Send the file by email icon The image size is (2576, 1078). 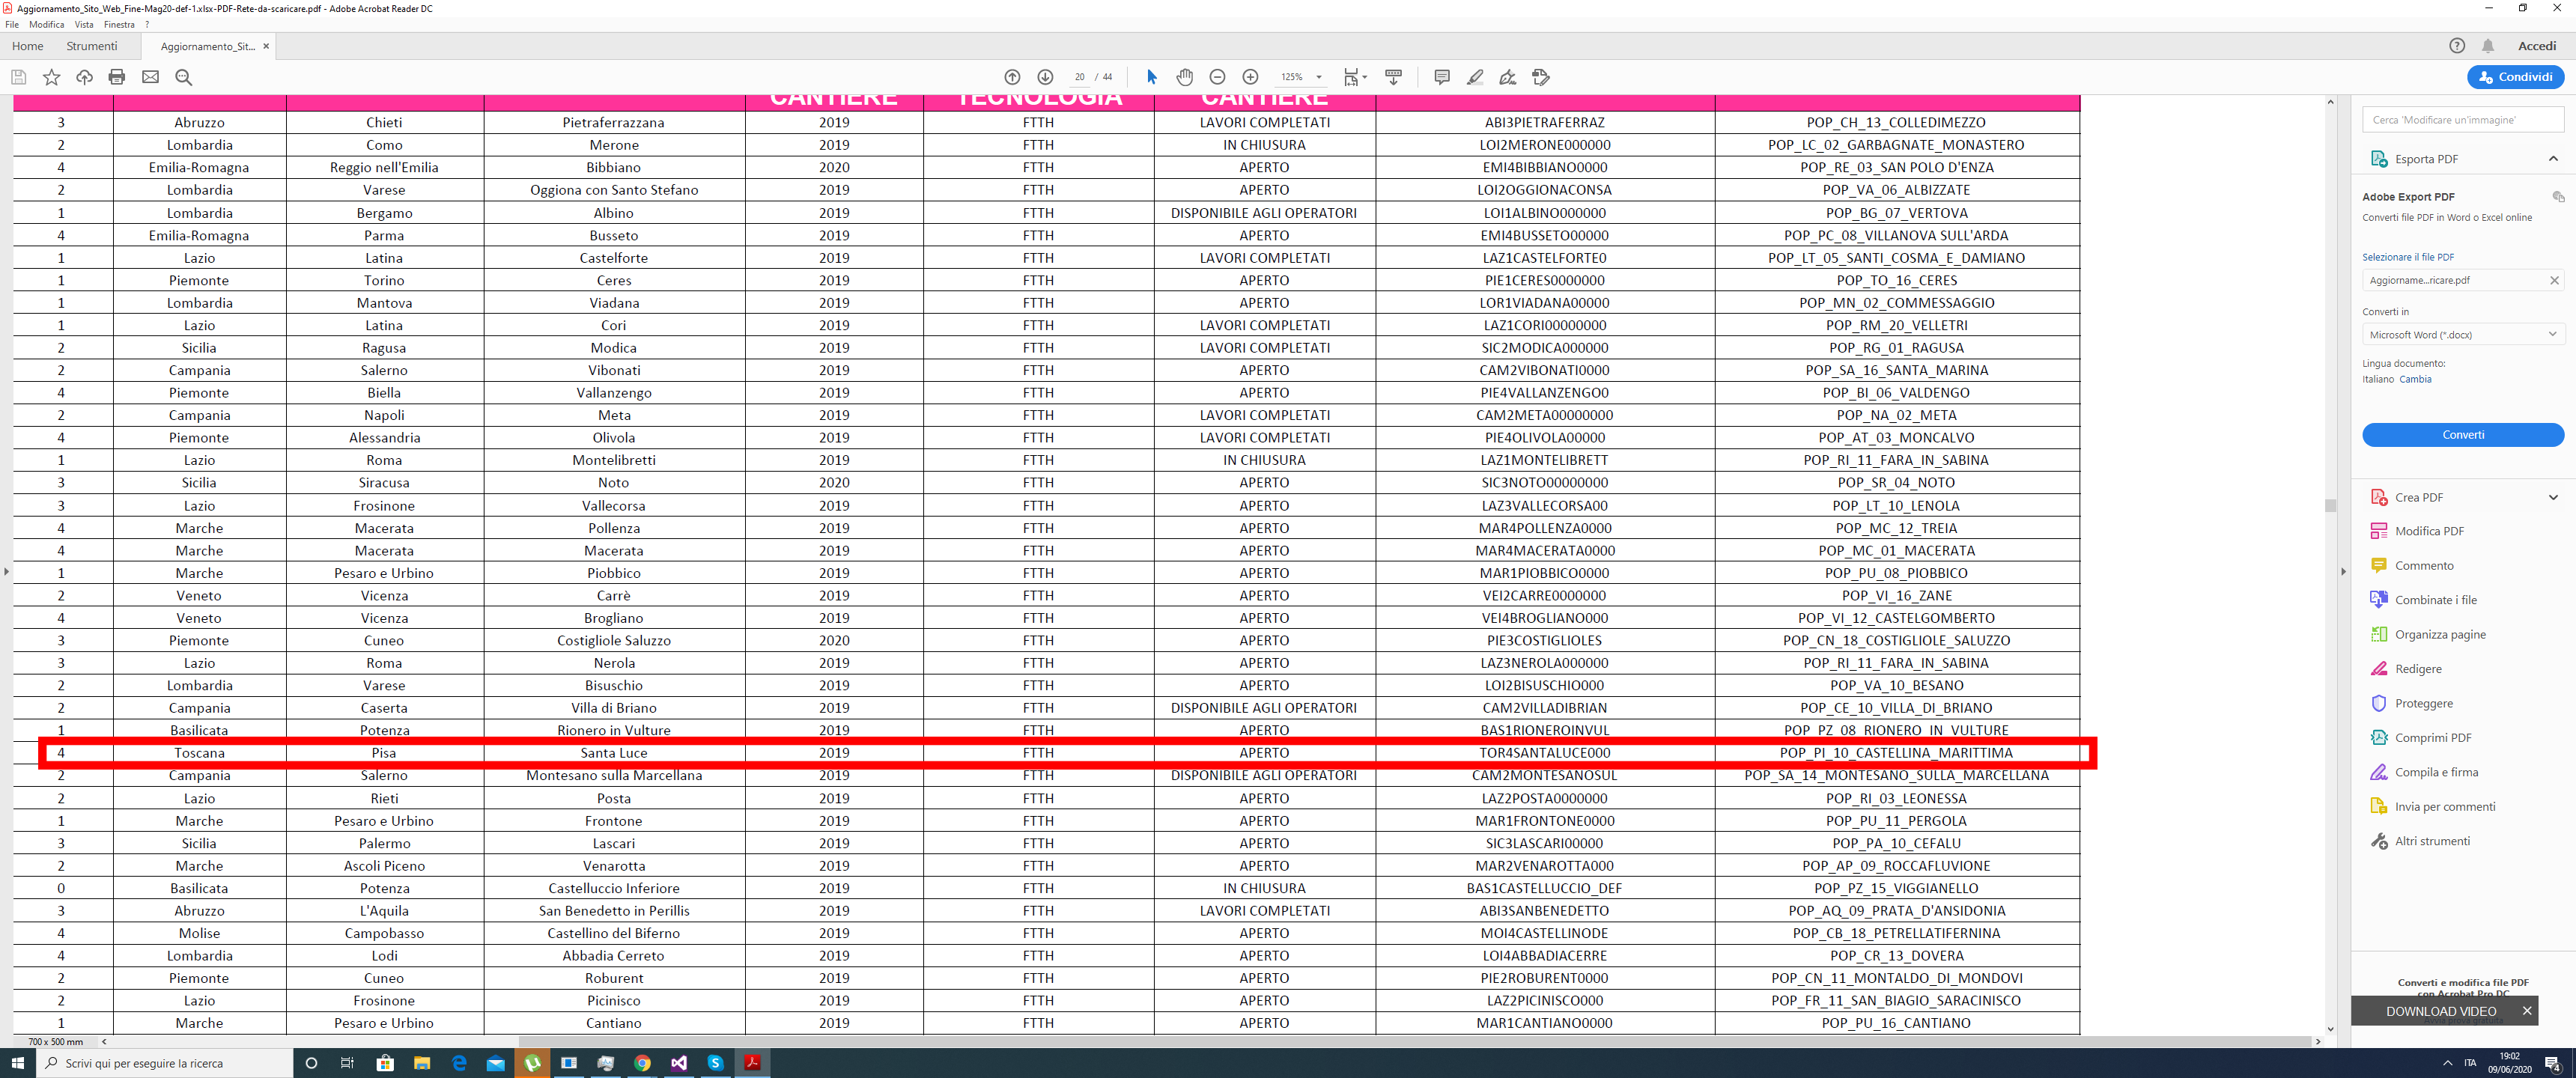150,77
